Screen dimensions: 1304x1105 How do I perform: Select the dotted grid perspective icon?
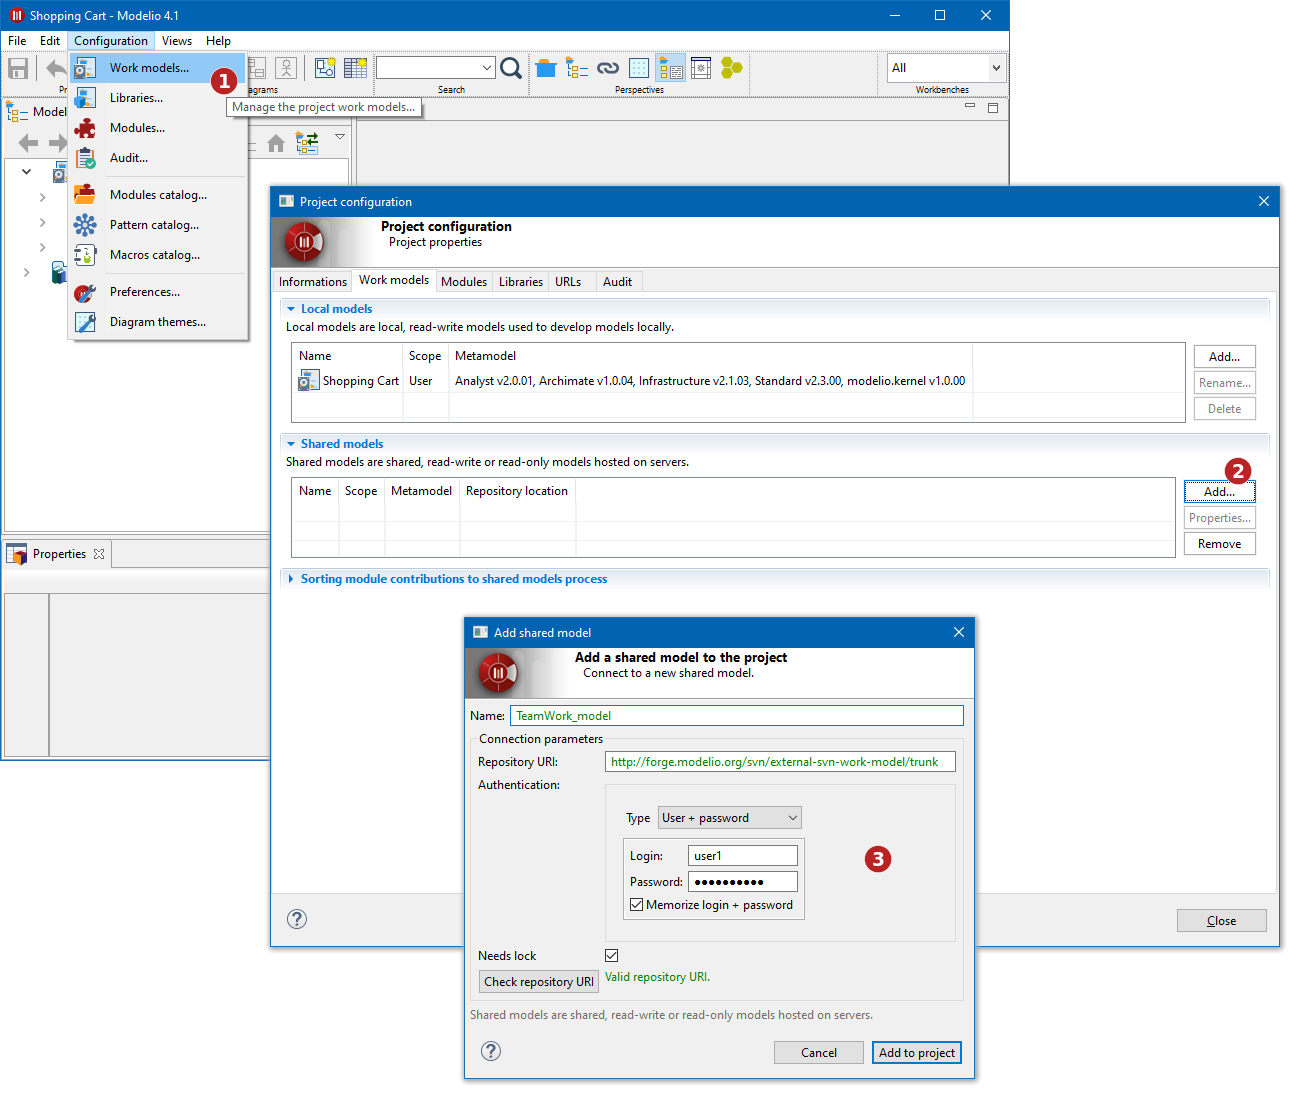(x=639, y=68)
